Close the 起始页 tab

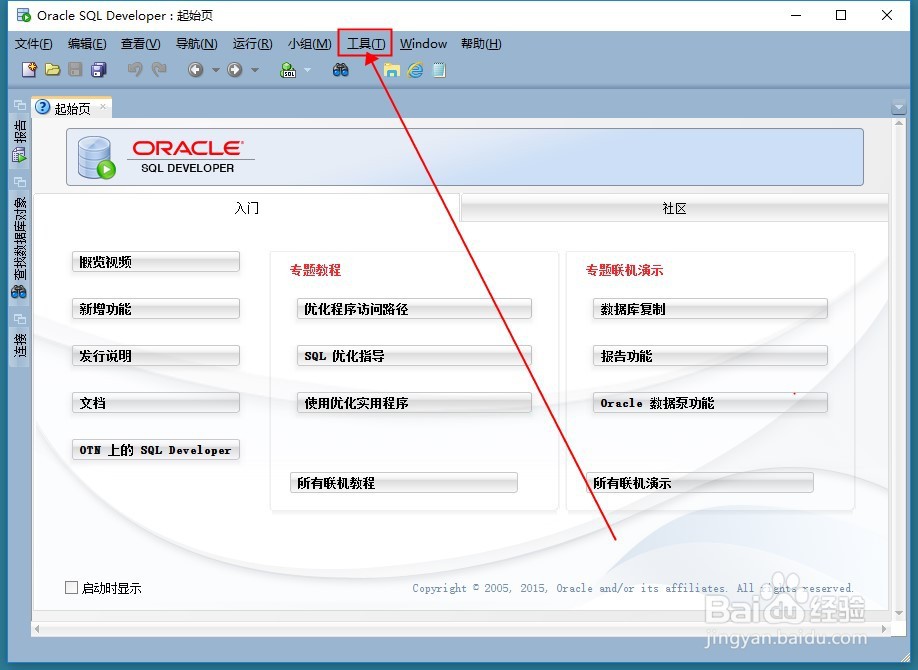pyautogui.click(x=103, y=107)
